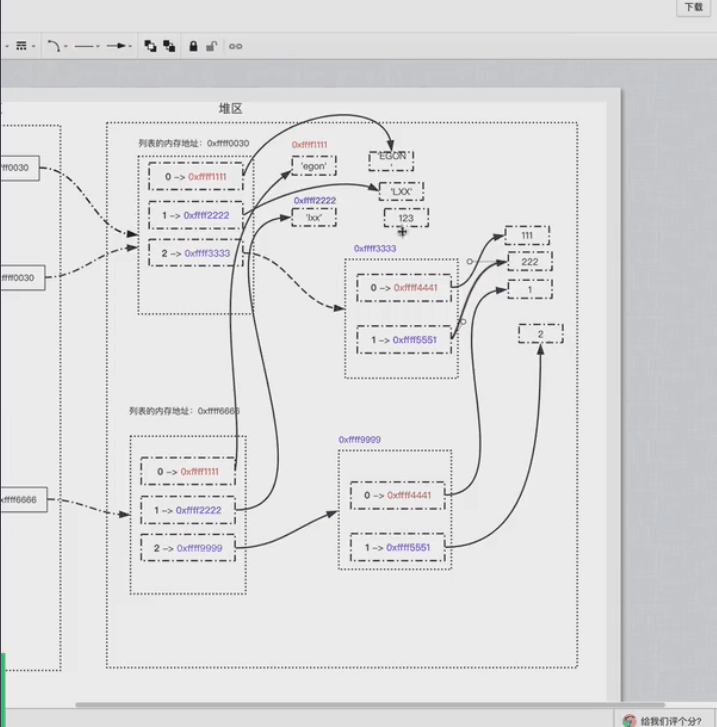This screenshot has width=717, height=727.
Task: Bring selected shape to front
Action: [150, 46]
